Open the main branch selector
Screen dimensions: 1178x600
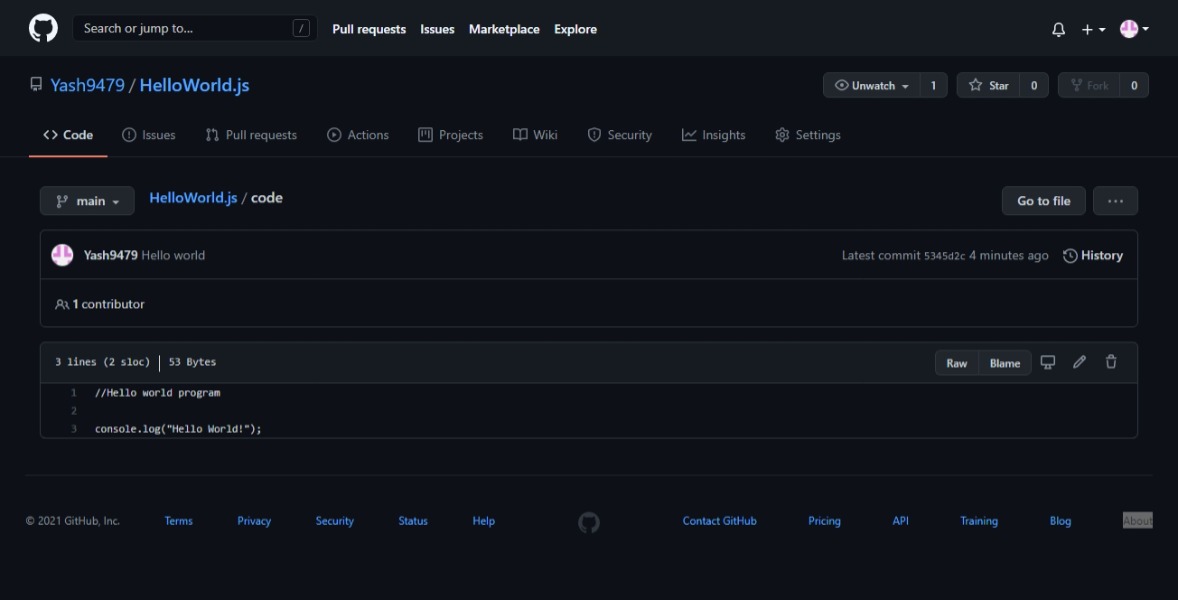click(87, 201)
